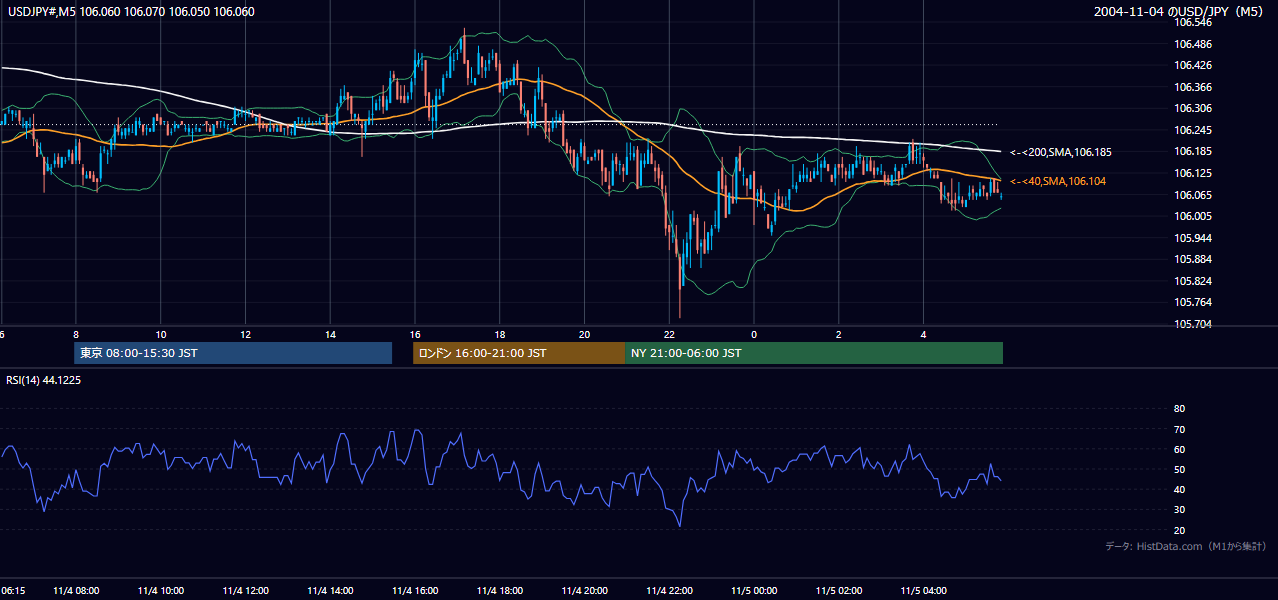Click the 106.185 price axis value
The height and width of the screenshot is (600, 1278).
coord(1194,151)
